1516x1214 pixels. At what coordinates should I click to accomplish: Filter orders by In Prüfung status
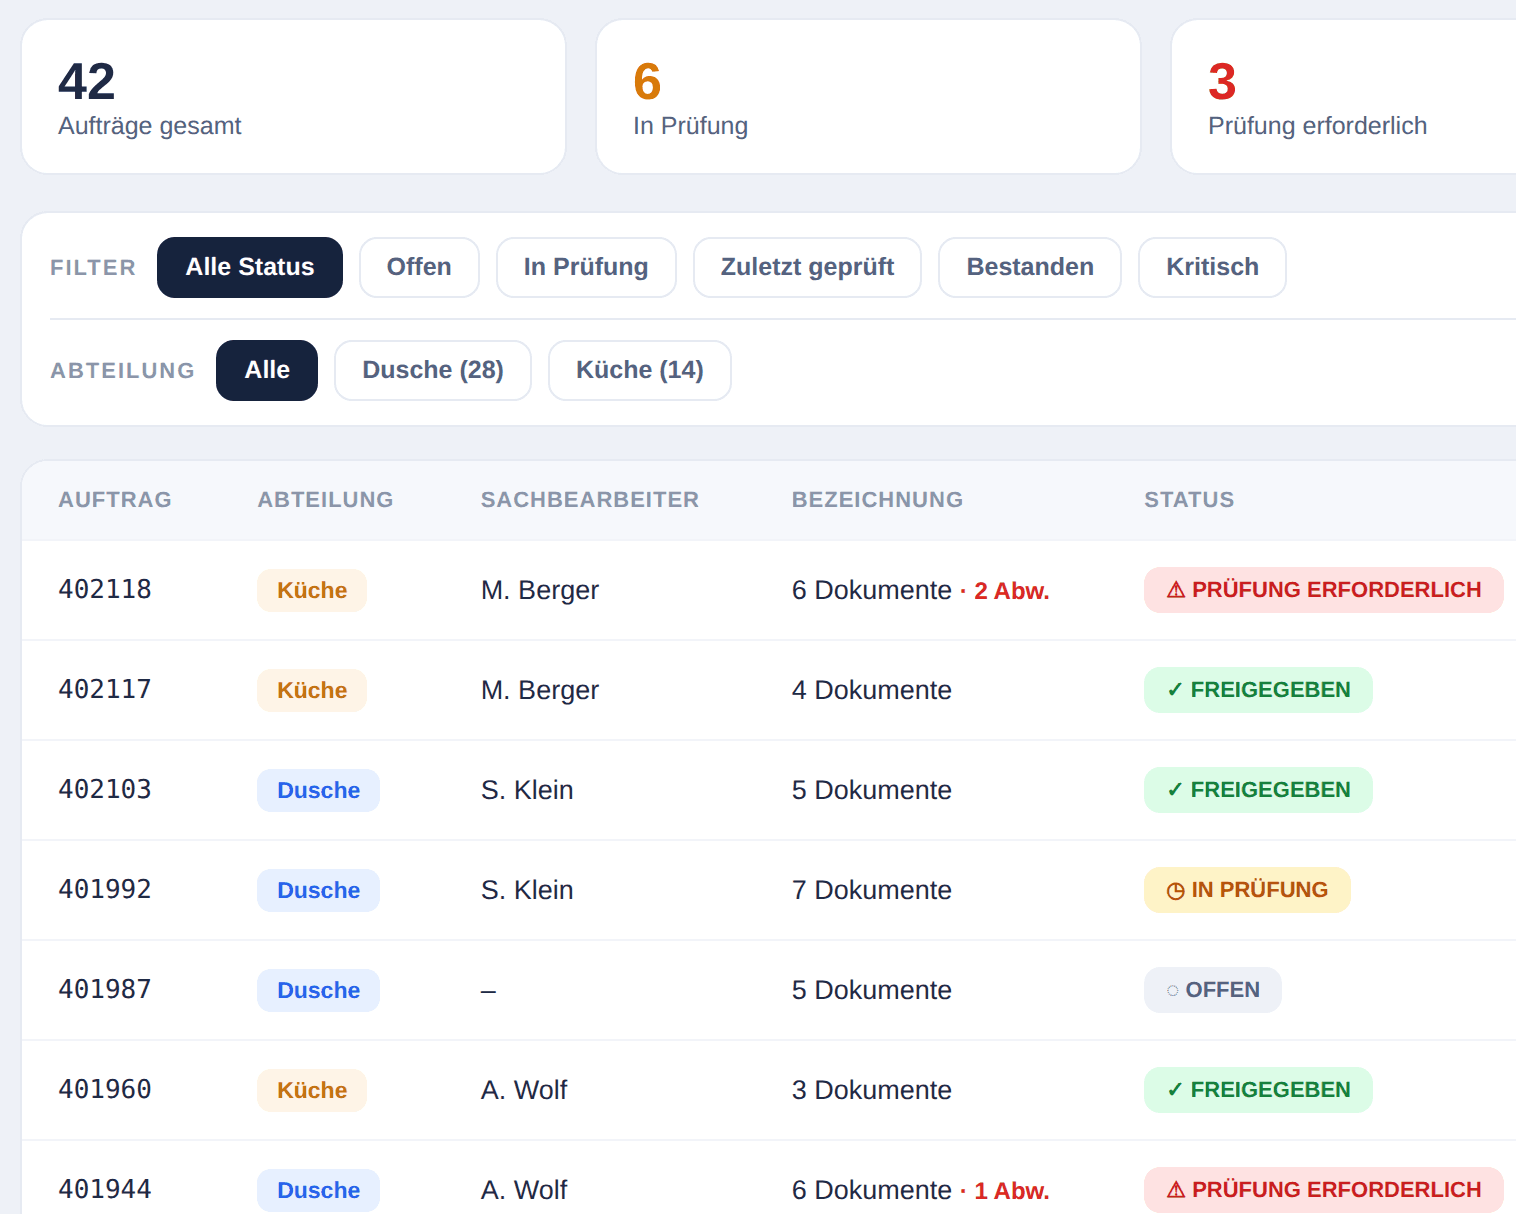pyautogui.click(x=586, y=267)
